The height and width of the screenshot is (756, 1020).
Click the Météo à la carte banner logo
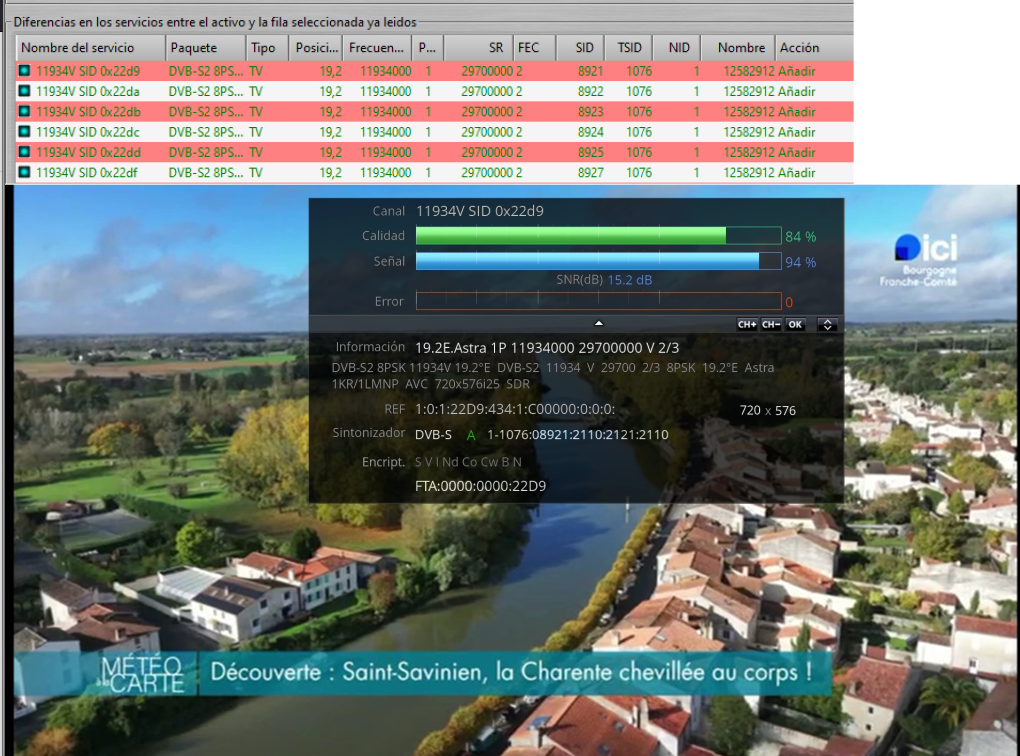142,675
